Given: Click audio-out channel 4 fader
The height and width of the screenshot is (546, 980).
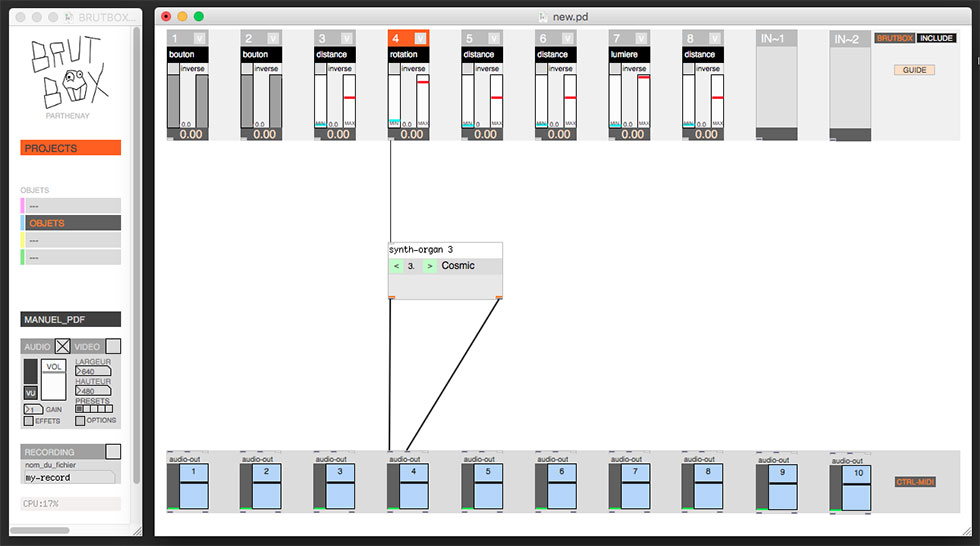Looking at the screenshot, I should pos(414,487).
